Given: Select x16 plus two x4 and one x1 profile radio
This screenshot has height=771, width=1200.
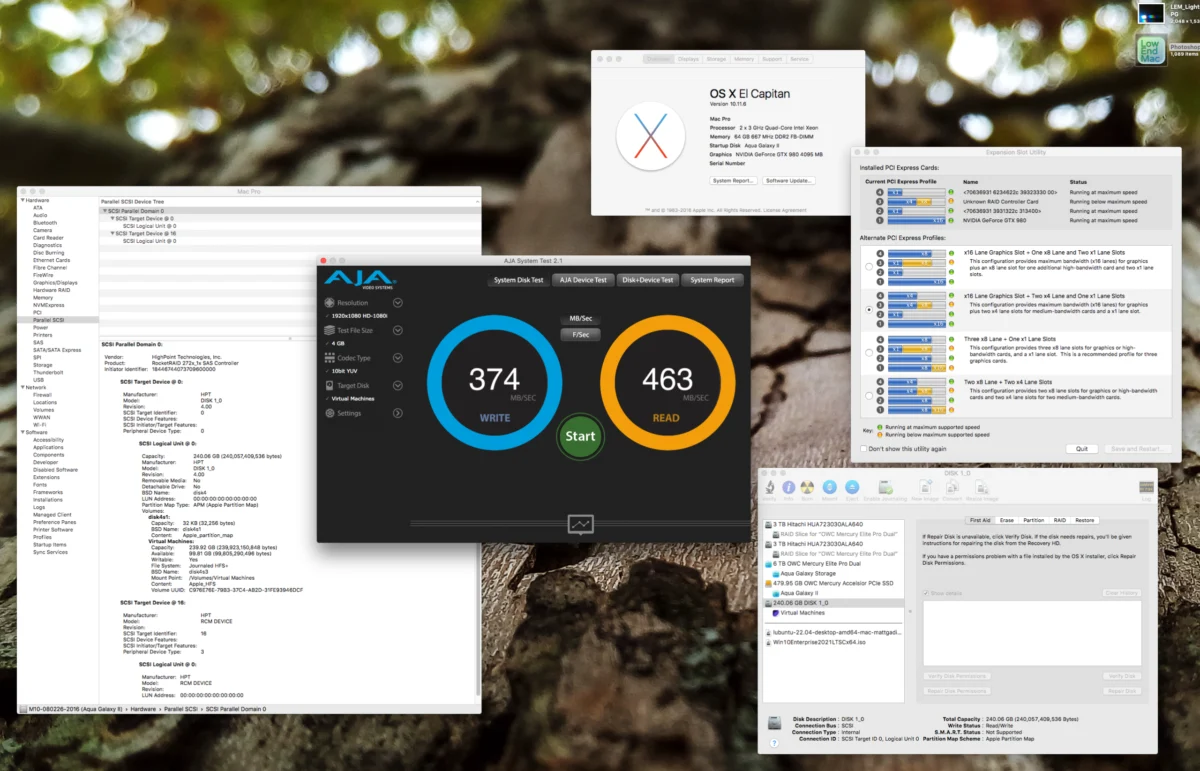Looking at the screenshot, I should (x=868, y=310).
